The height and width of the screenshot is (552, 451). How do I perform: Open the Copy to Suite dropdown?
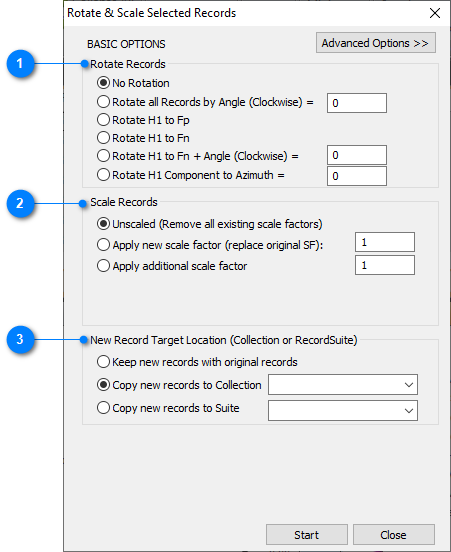coord(343,410)
